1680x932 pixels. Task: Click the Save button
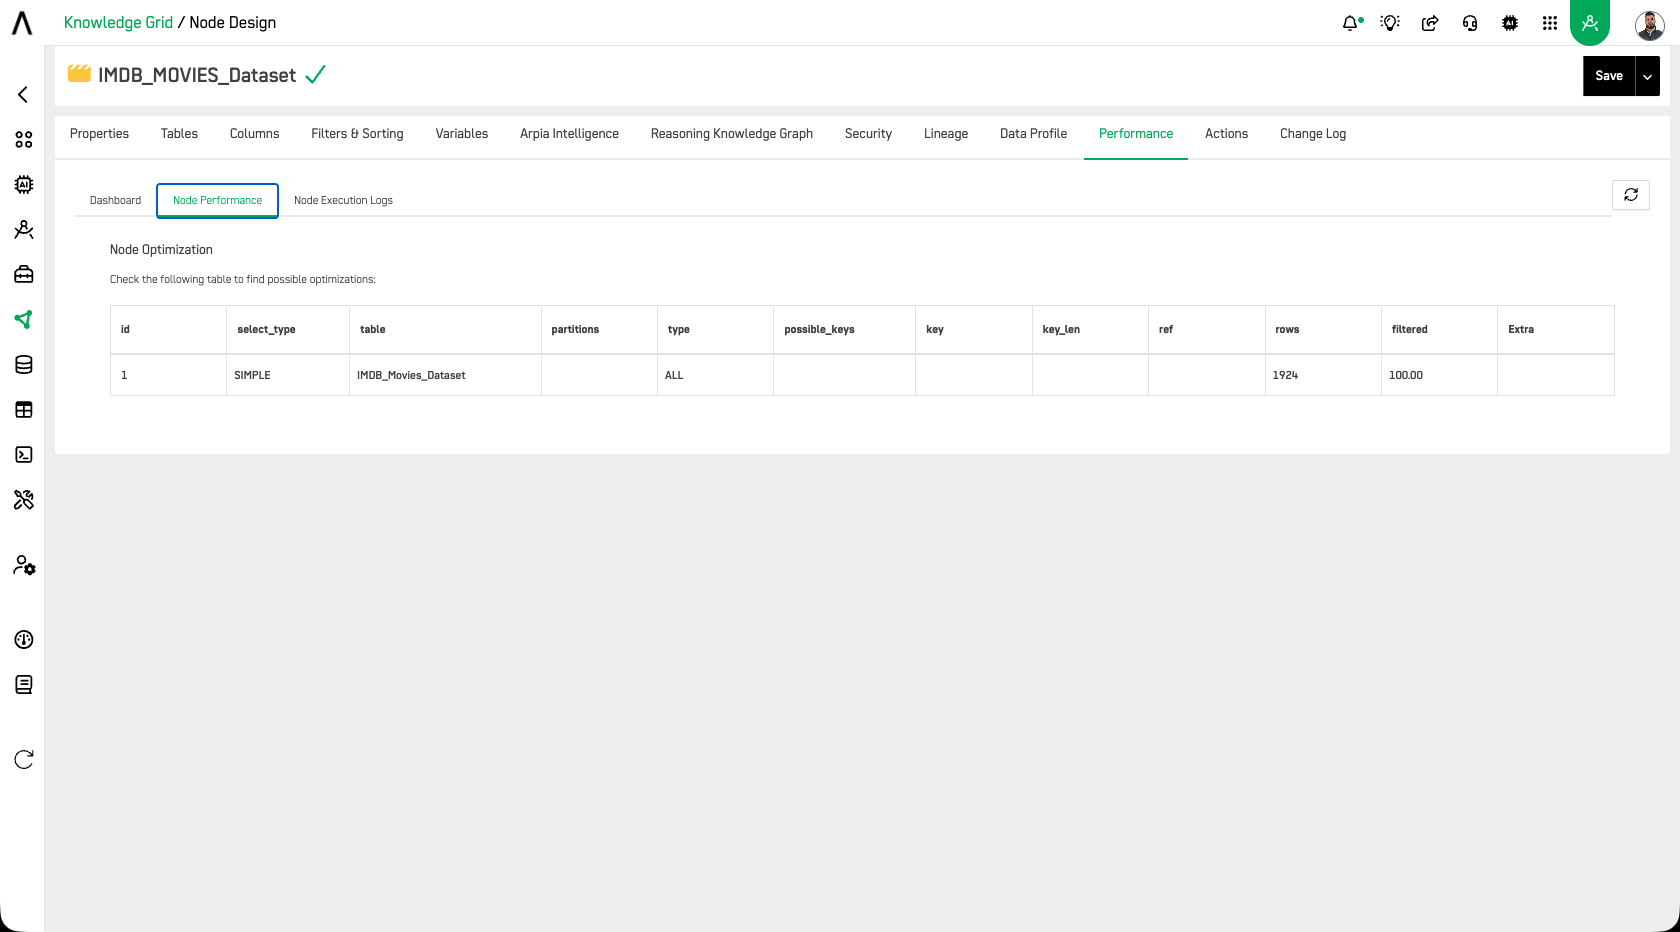point(1609,76)
